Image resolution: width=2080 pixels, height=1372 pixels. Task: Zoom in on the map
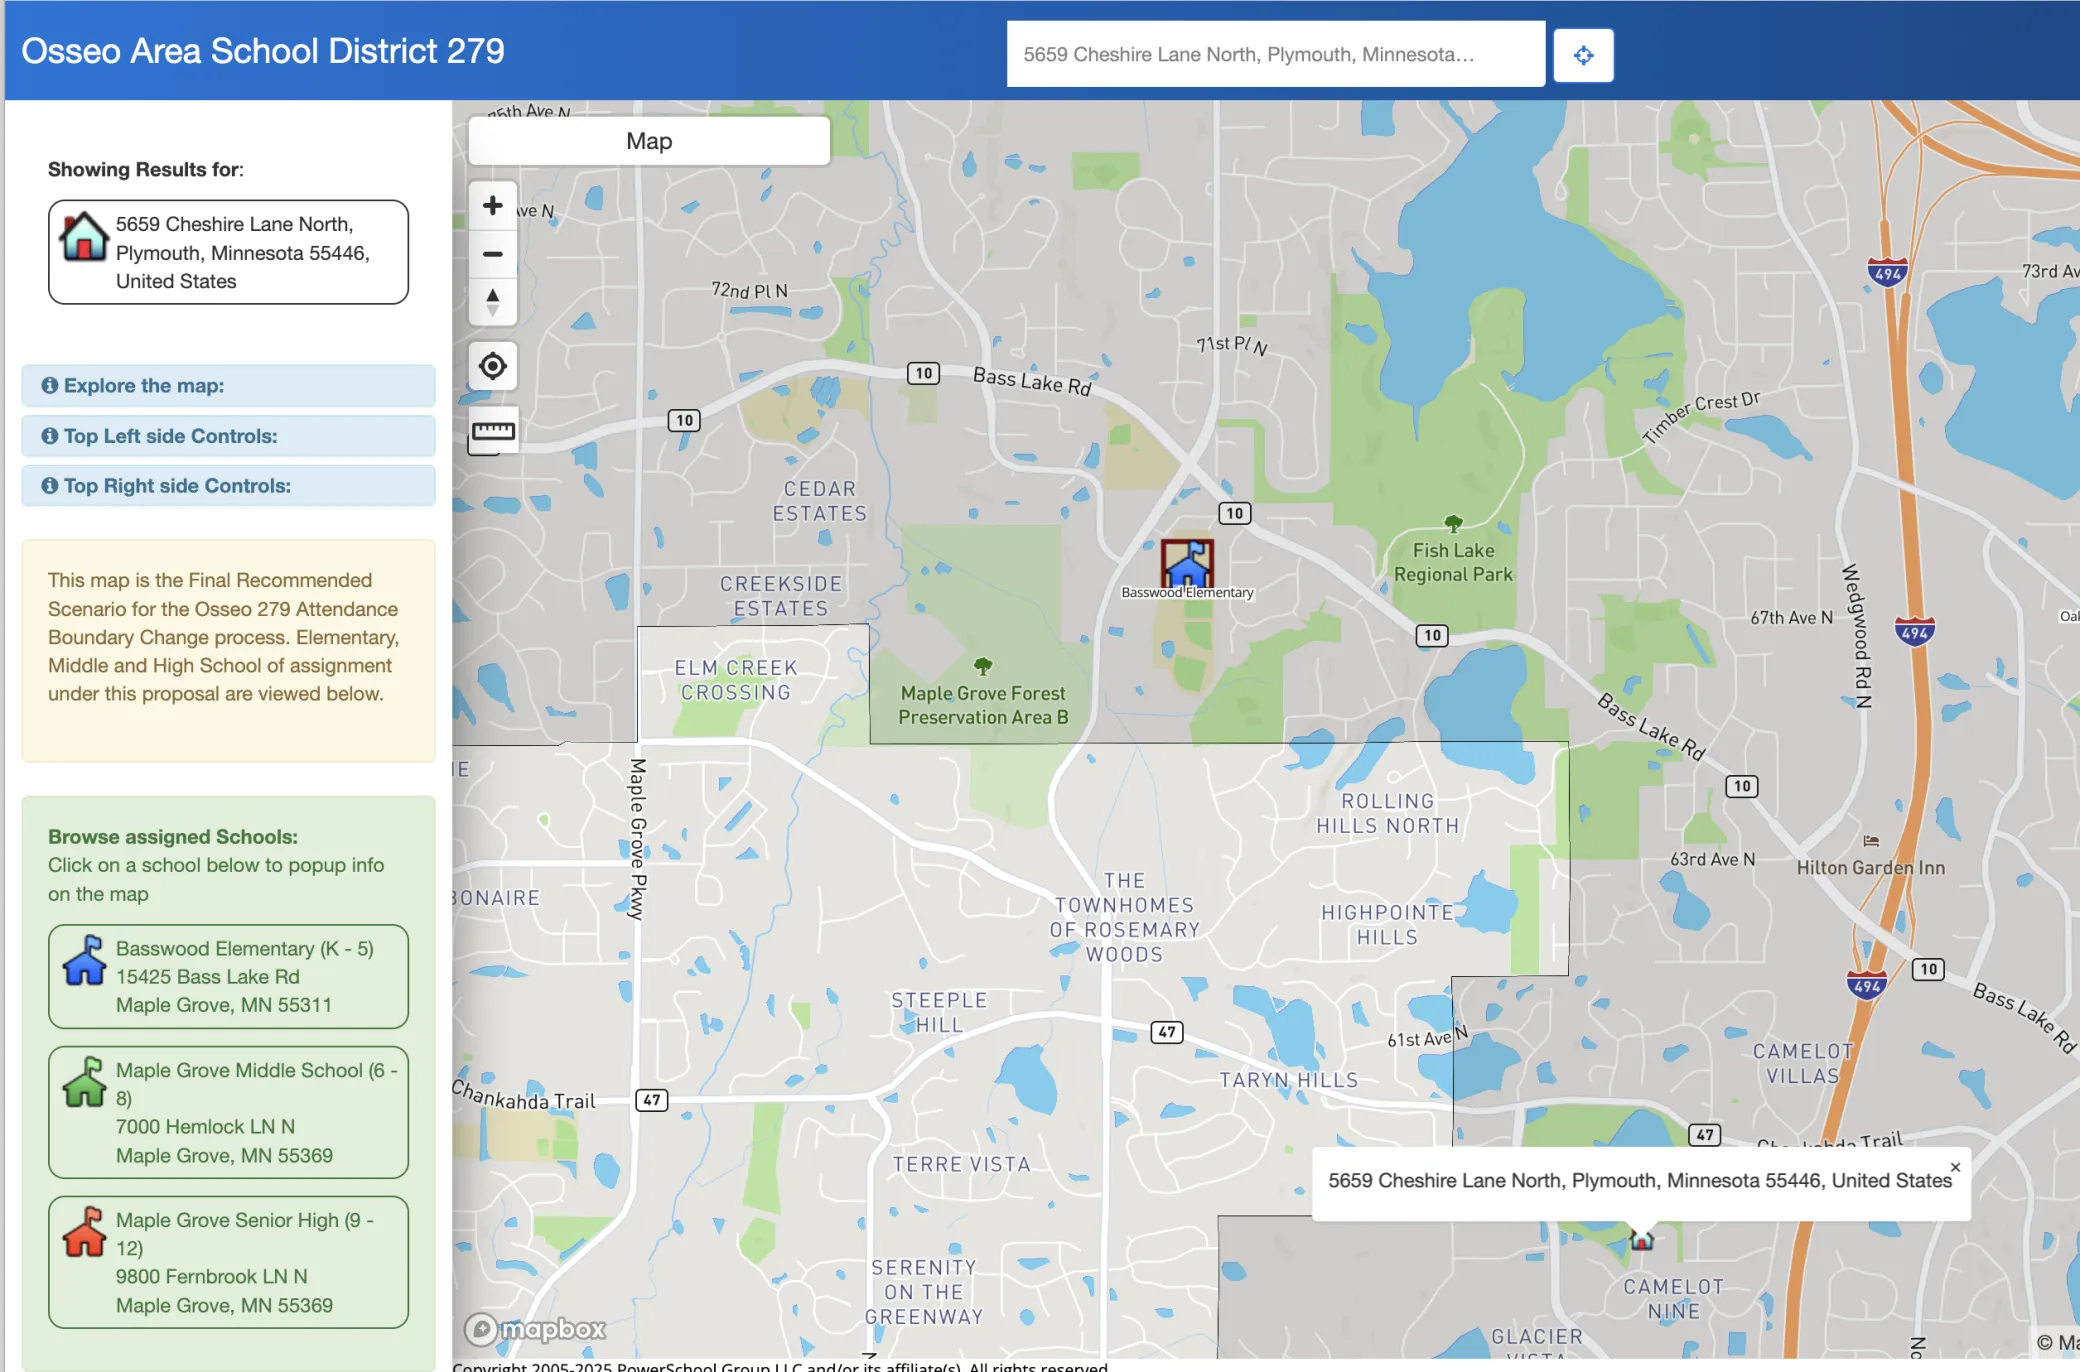coord(492,205)
